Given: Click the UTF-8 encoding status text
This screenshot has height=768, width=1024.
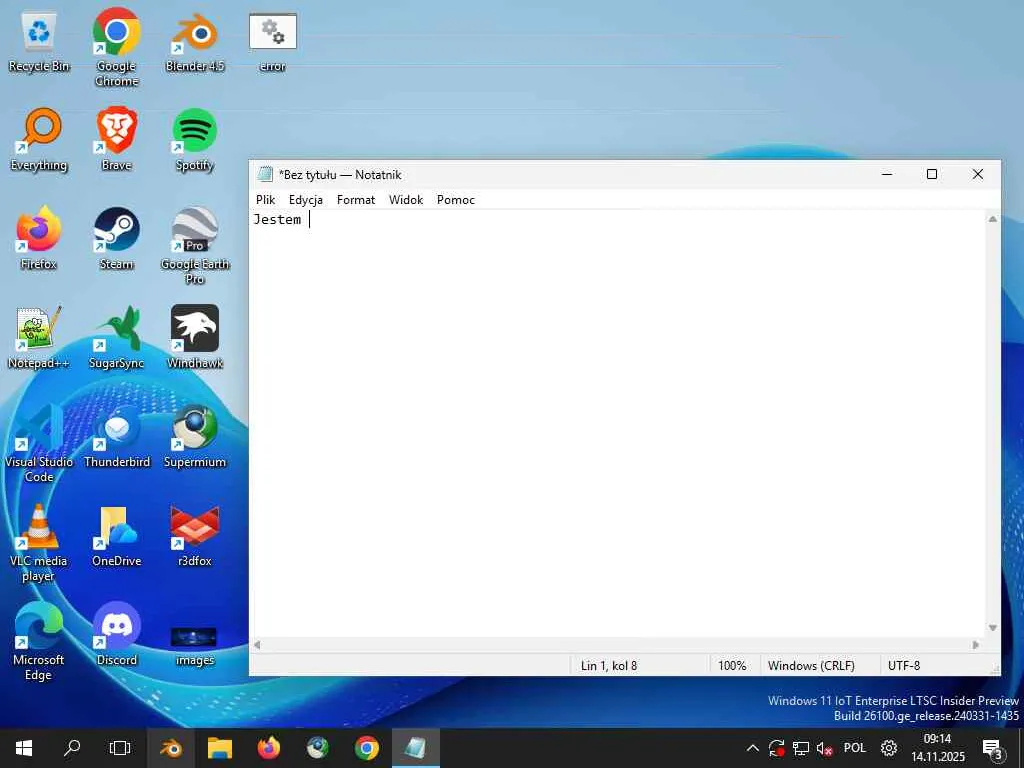Looking at the screenshot, I should point(904,665).
